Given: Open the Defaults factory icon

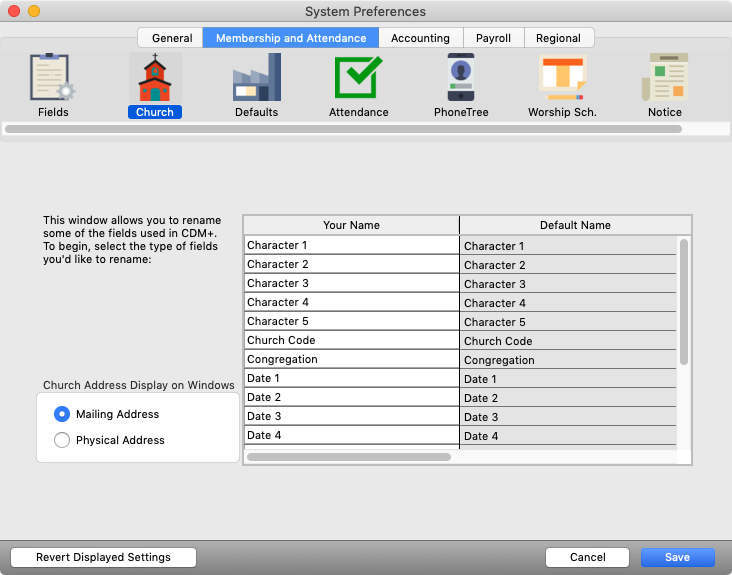Looking at the screenshot, I should click(256, 79).
